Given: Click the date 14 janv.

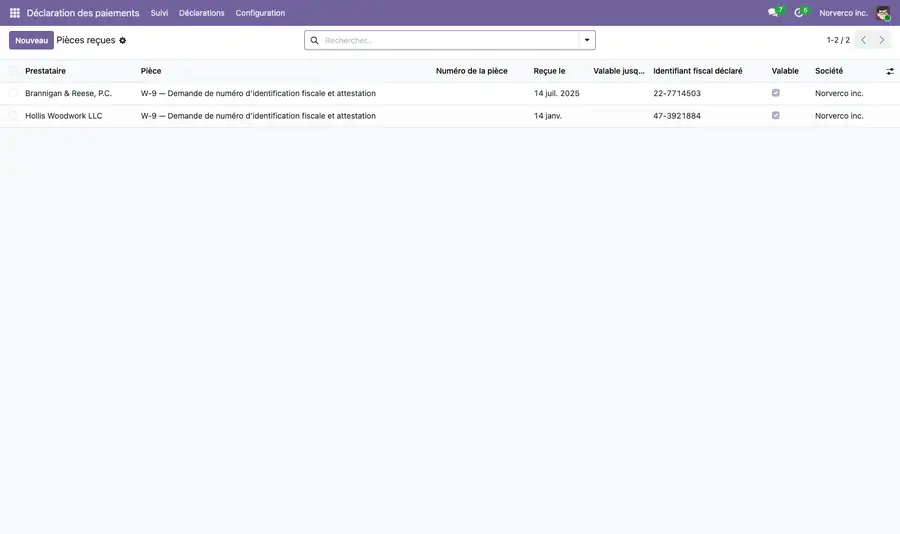Looking at the screenshot, I should 548,115.
